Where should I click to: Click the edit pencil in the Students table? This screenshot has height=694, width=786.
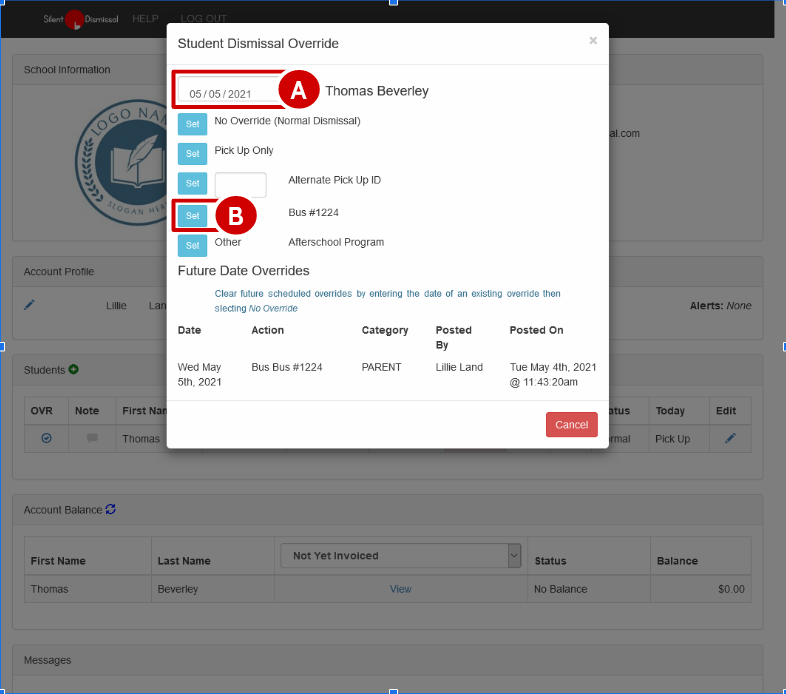(x=730, y=438)
